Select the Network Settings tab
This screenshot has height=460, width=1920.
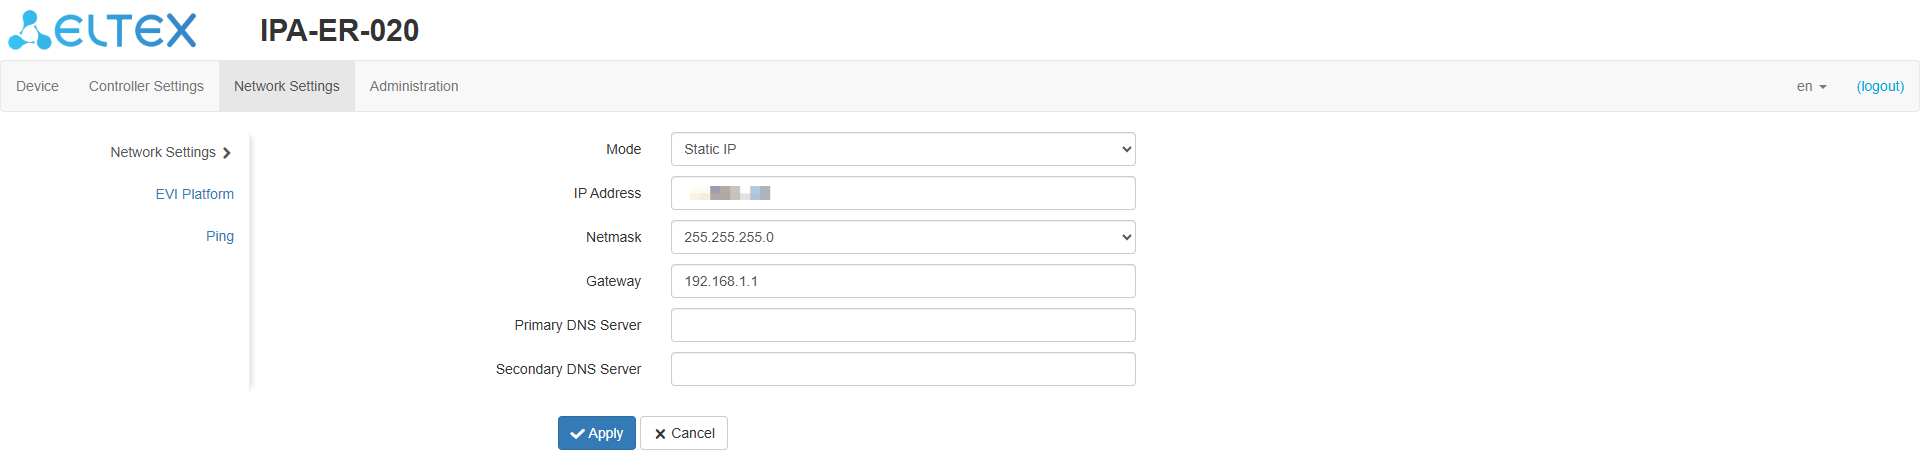coord(286,86)
